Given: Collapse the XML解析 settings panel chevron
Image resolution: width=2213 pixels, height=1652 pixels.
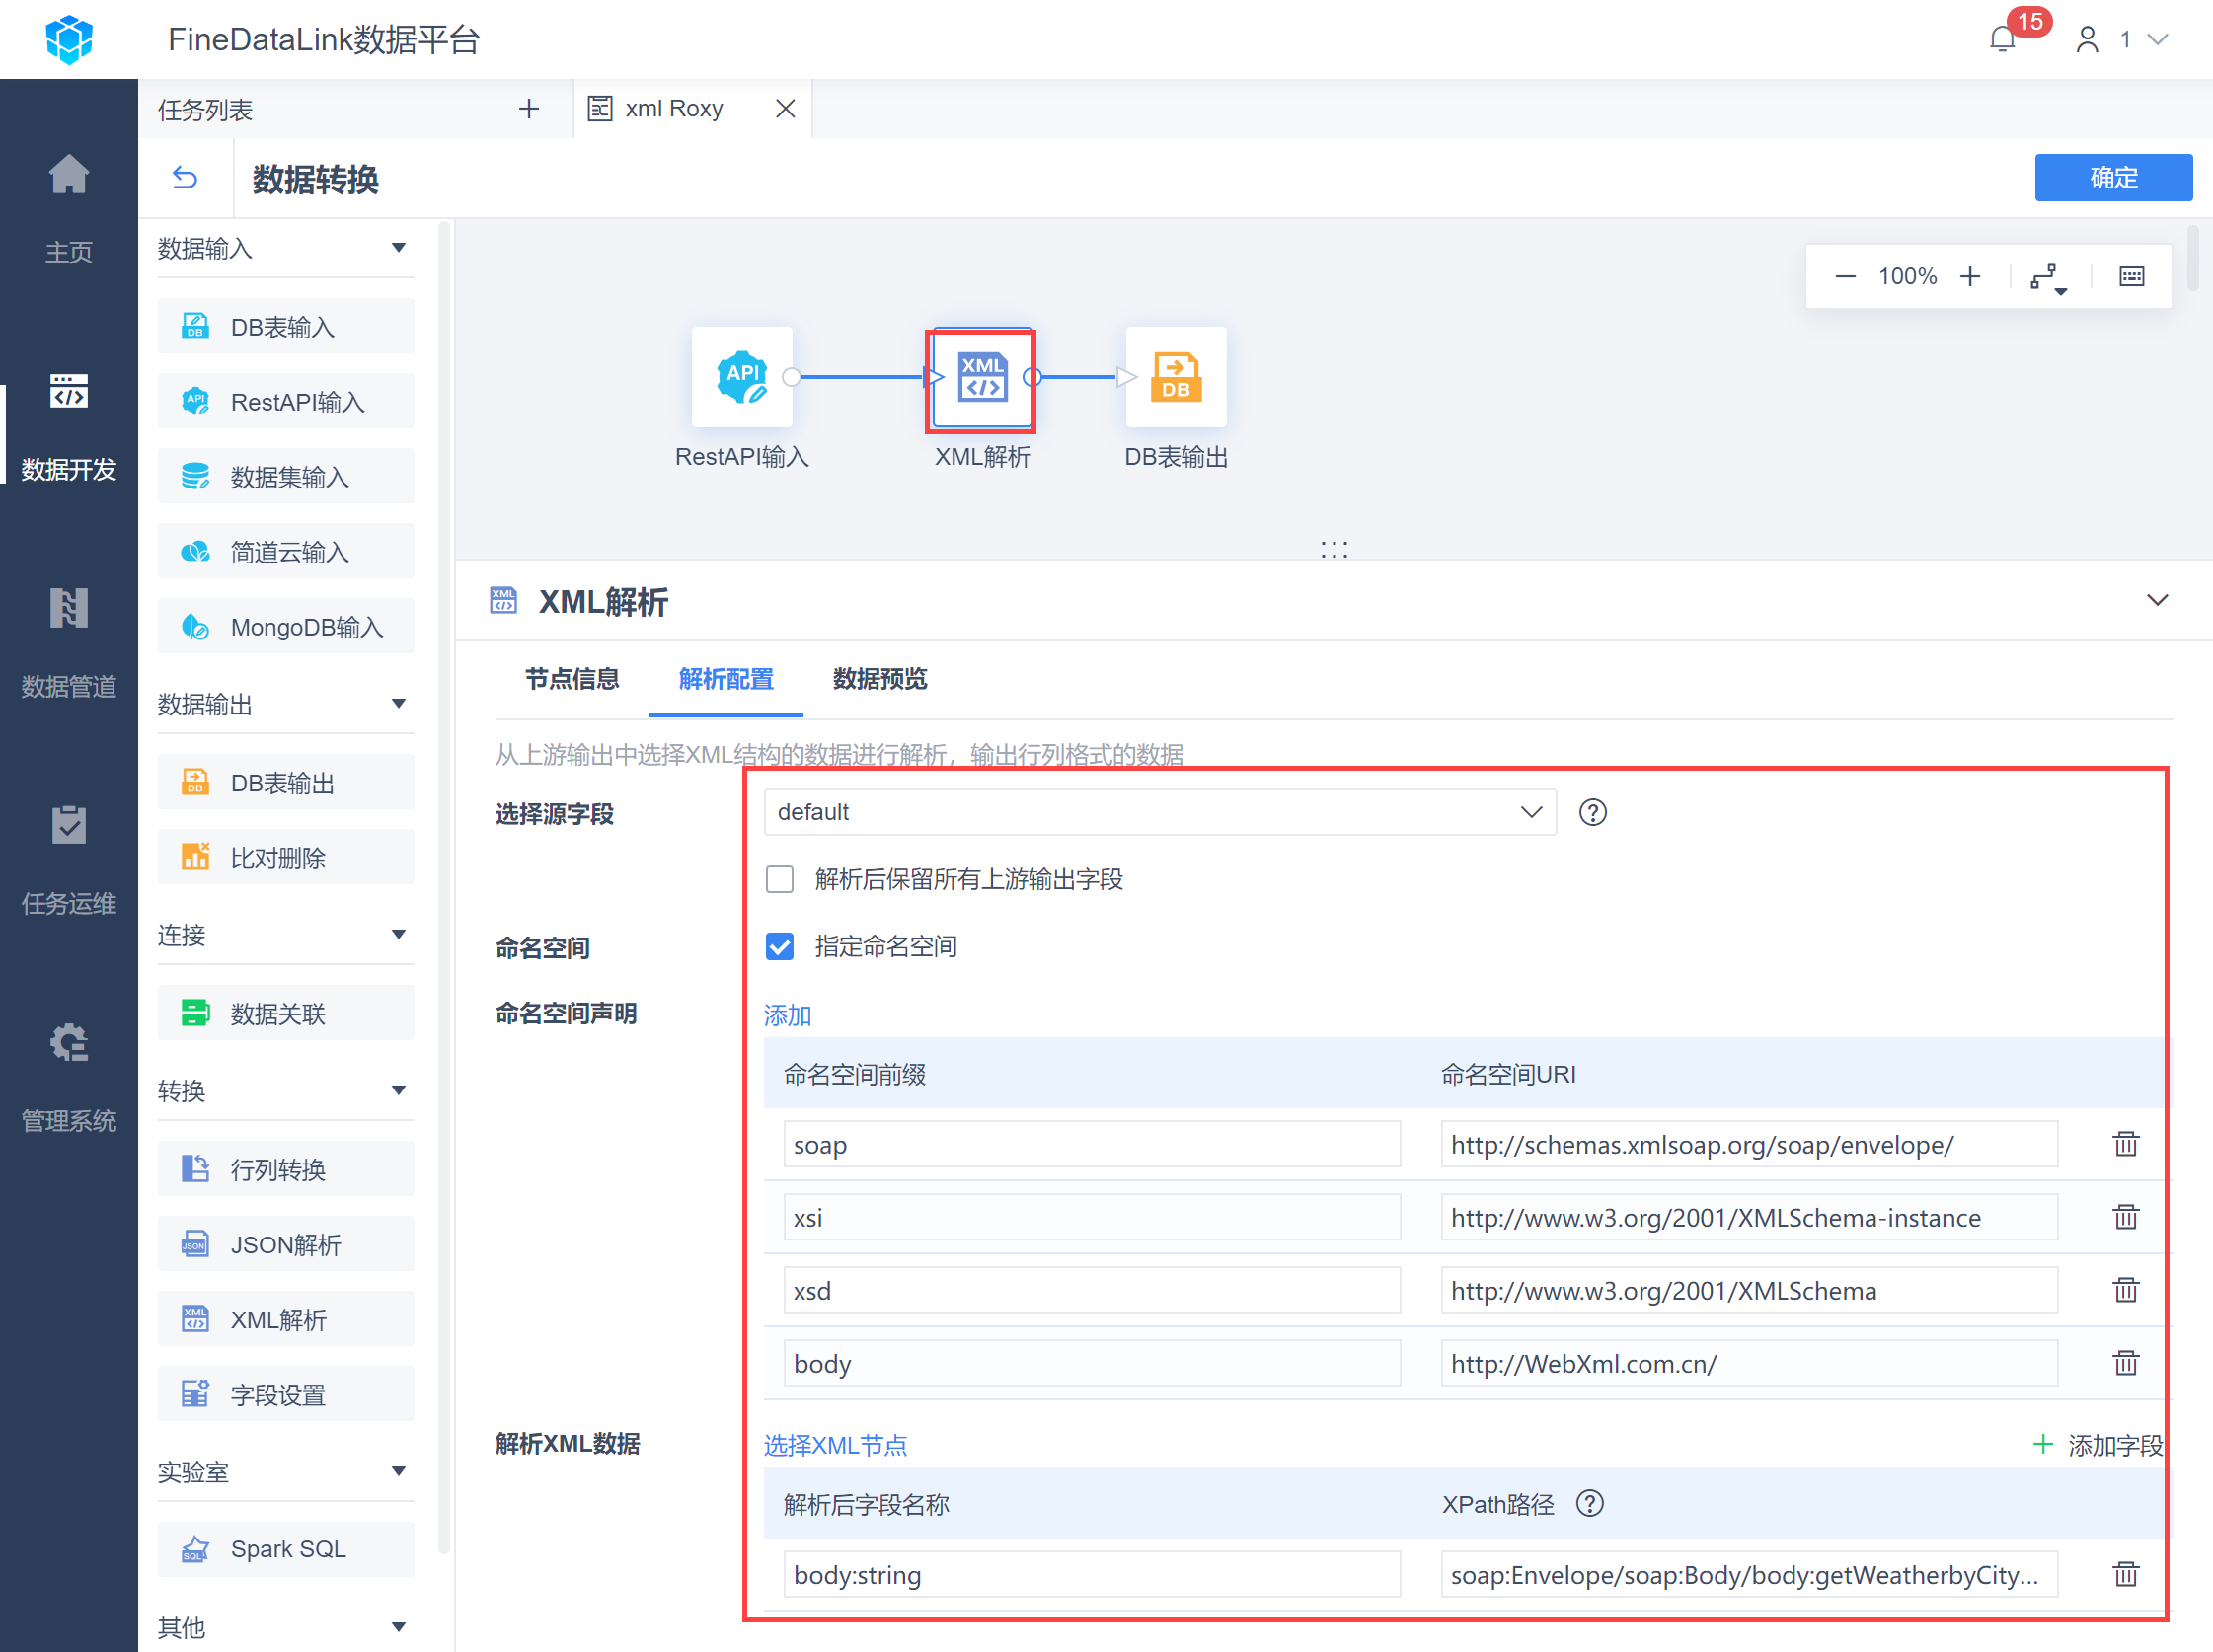Looking at the screenshot, I should [x=2157, y=600].
